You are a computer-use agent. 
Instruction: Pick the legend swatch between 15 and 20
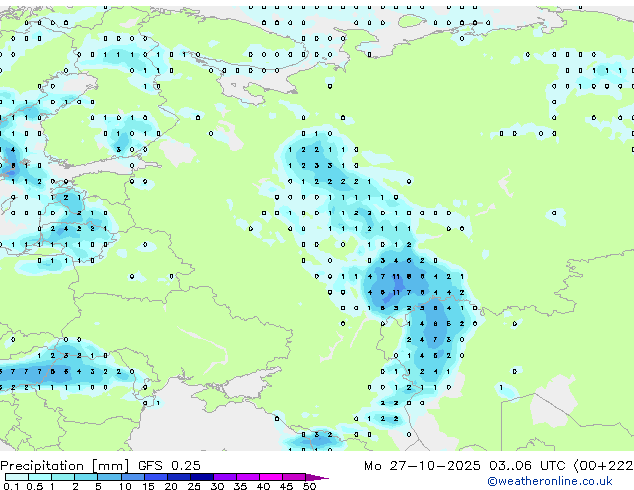point(155,477)
